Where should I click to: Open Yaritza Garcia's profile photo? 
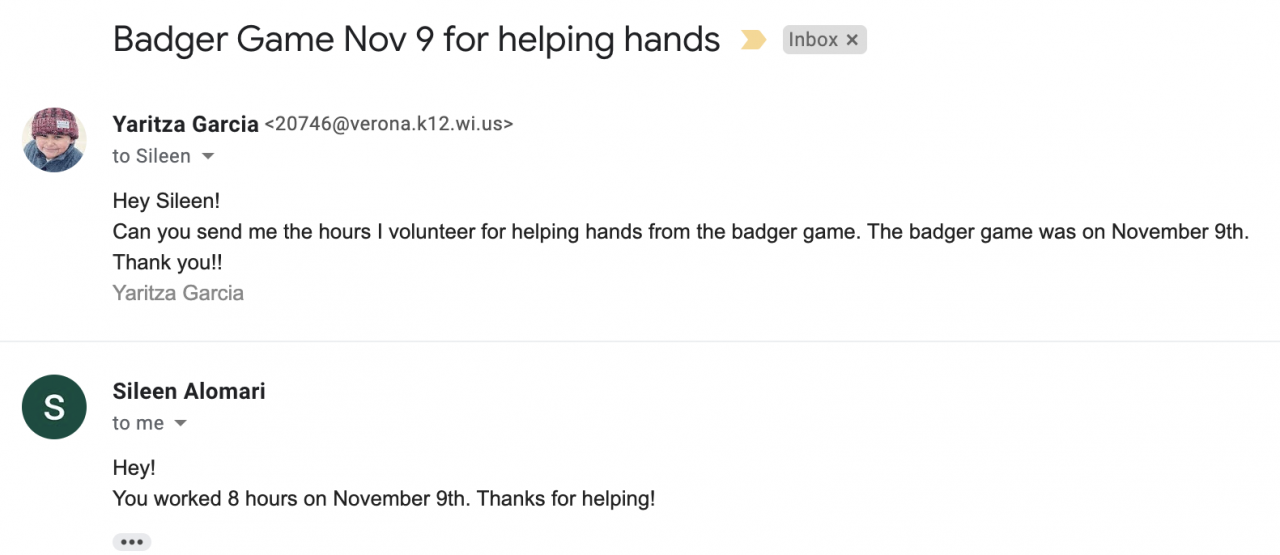tap(54, 140)
